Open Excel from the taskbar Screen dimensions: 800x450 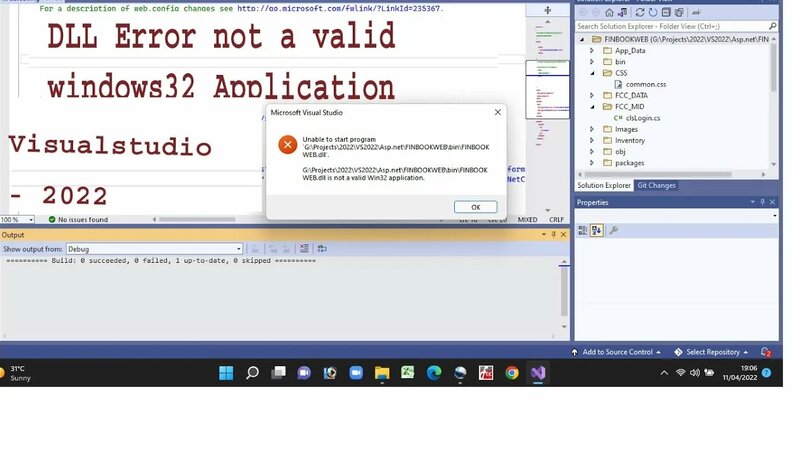pyautogui.click(x=408, y=373)
